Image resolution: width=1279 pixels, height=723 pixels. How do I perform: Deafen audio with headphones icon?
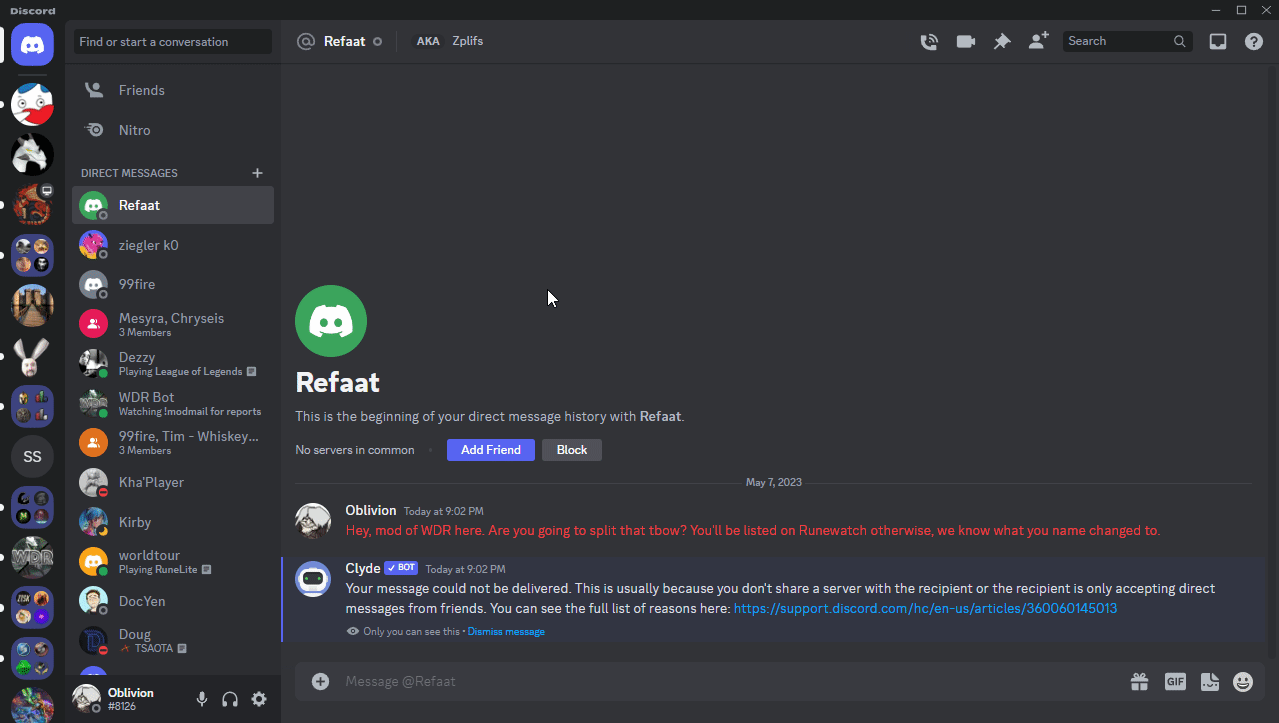click(230, 699)
